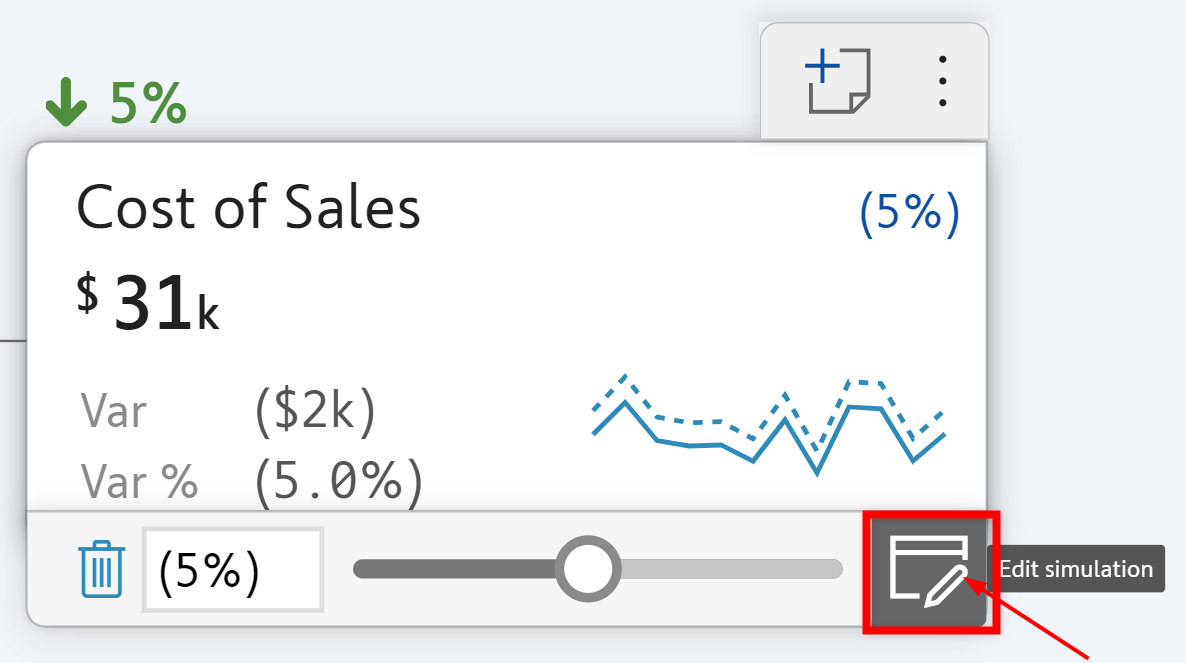The height and width of the screenshot is (663, 1186).
Task: Click the Edit simulation pencil icon
Action: tap(930, 571)
